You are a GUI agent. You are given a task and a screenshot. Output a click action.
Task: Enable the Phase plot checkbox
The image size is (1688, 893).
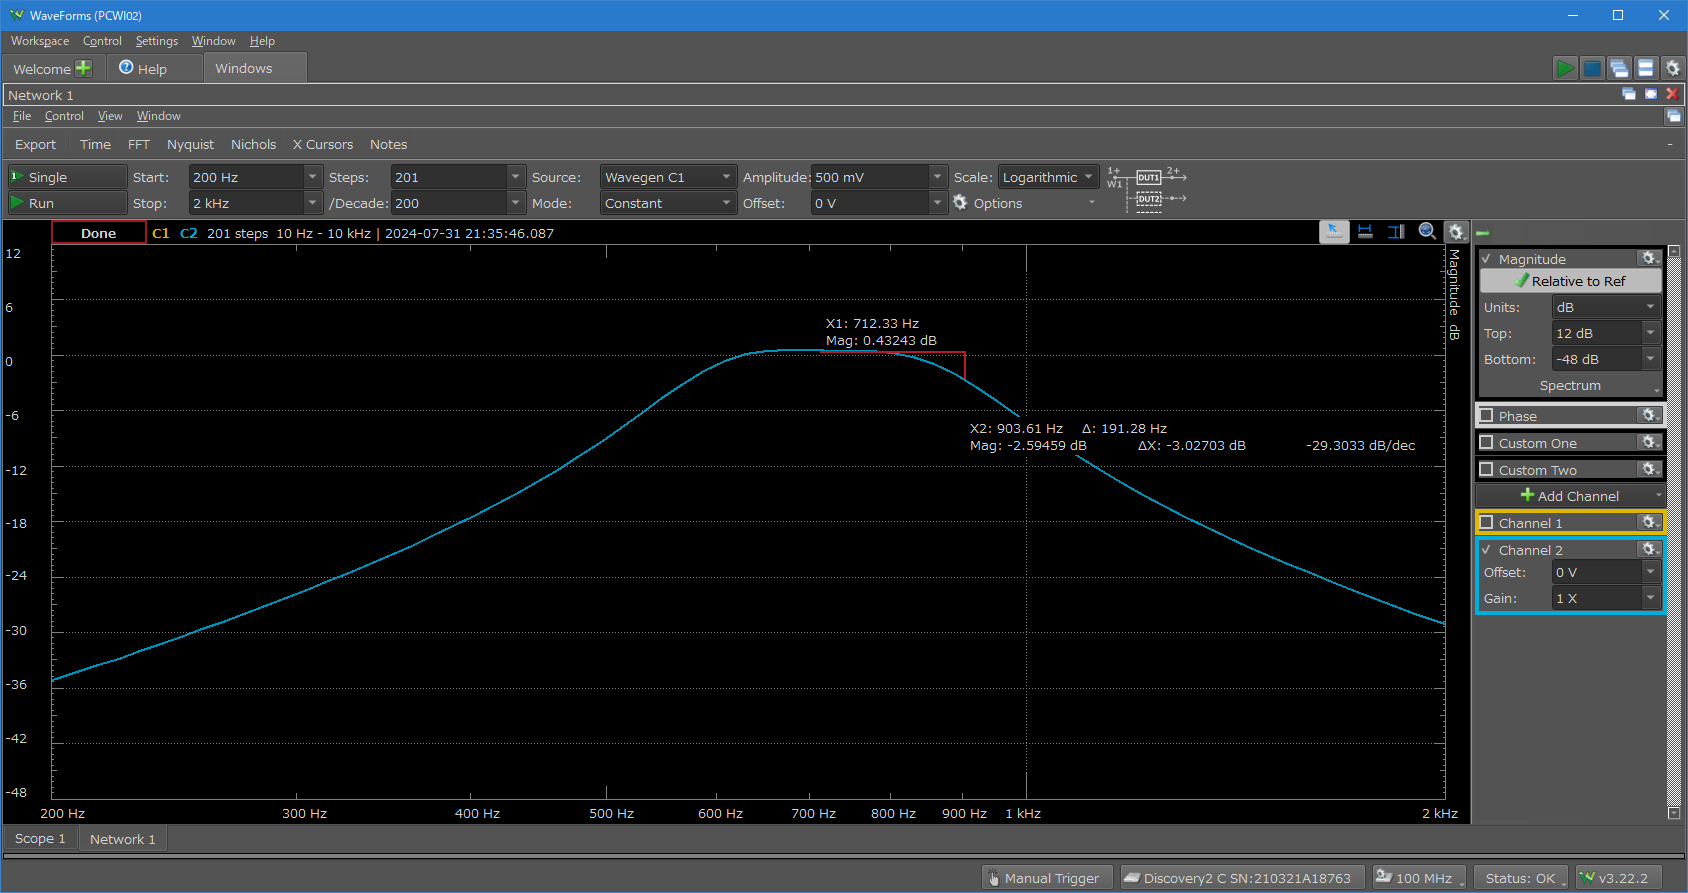click(1487, 416)
